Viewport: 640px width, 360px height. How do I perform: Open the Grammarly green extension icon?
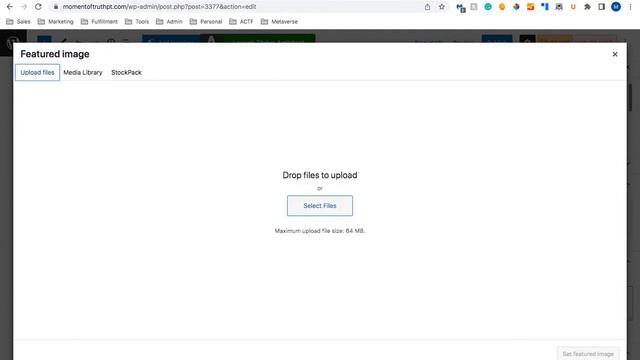tap(488, 7)
